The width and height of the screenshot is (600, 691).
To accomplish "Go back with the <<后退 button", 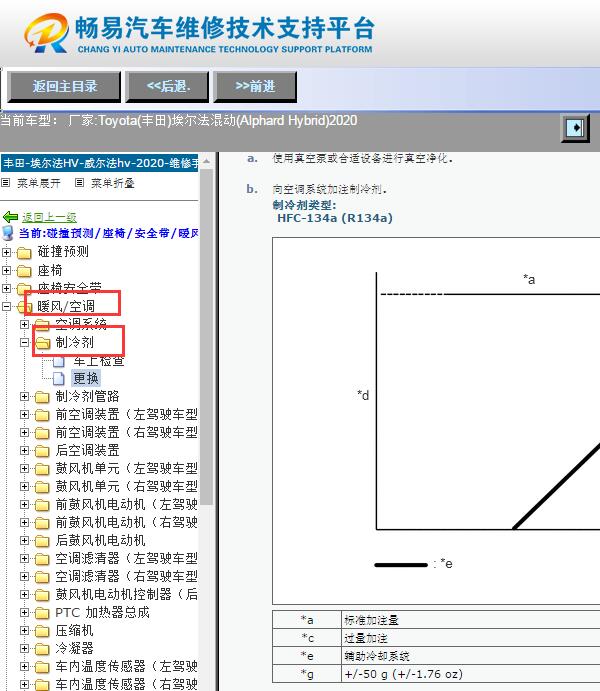I will 167,86.
